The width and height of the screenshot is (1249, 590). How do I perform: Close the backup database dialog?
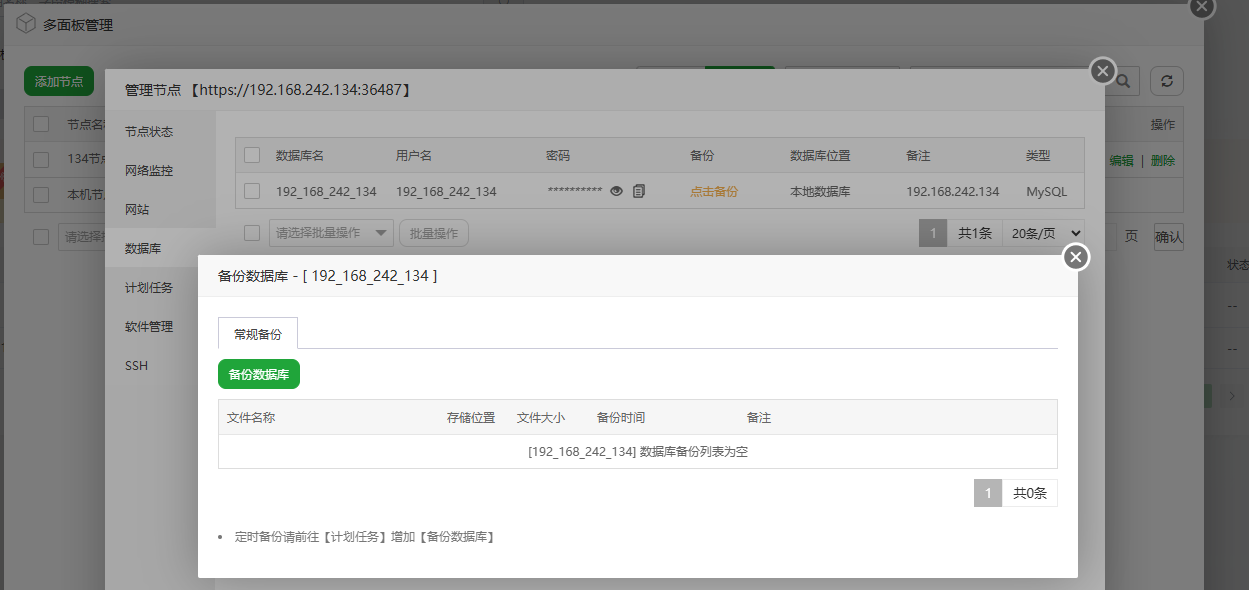tap(1075, 258)
